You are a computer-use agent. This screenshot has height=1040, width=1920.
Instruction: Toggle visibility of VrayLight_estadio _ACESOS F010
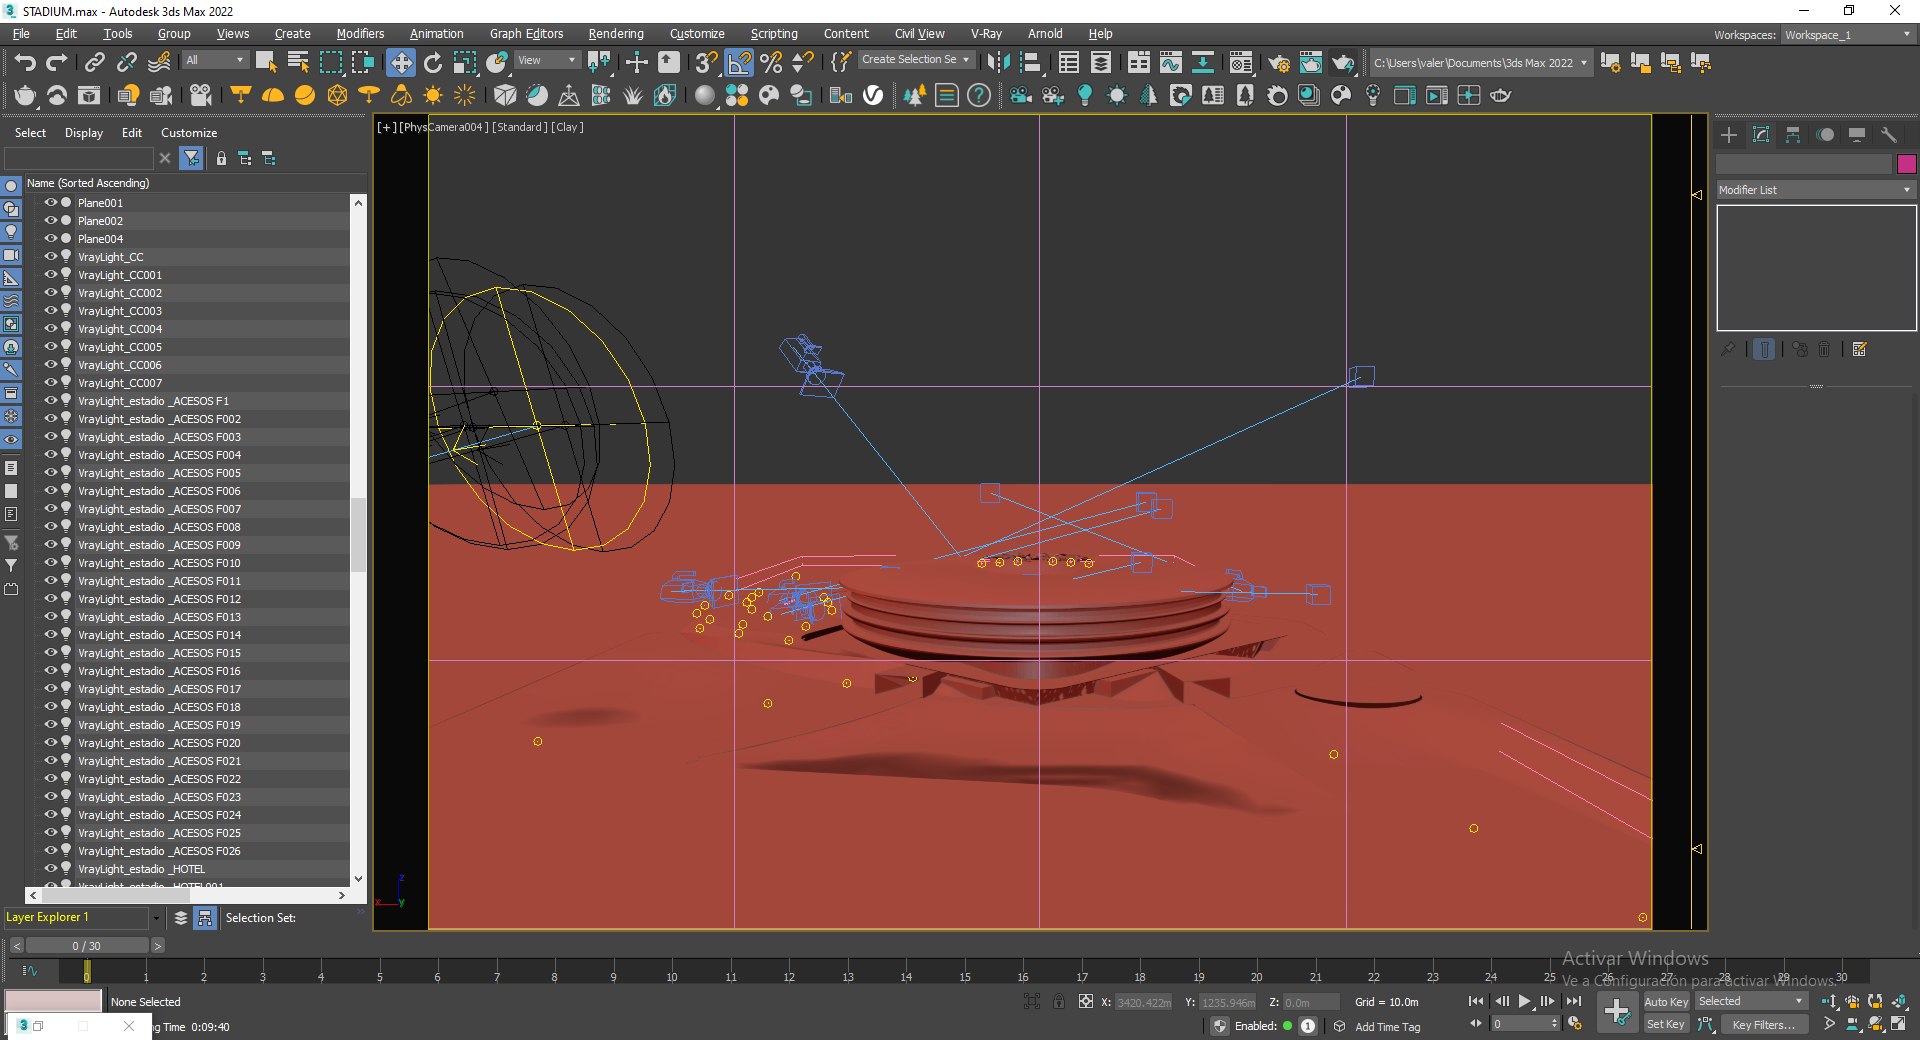click(50, 562)
